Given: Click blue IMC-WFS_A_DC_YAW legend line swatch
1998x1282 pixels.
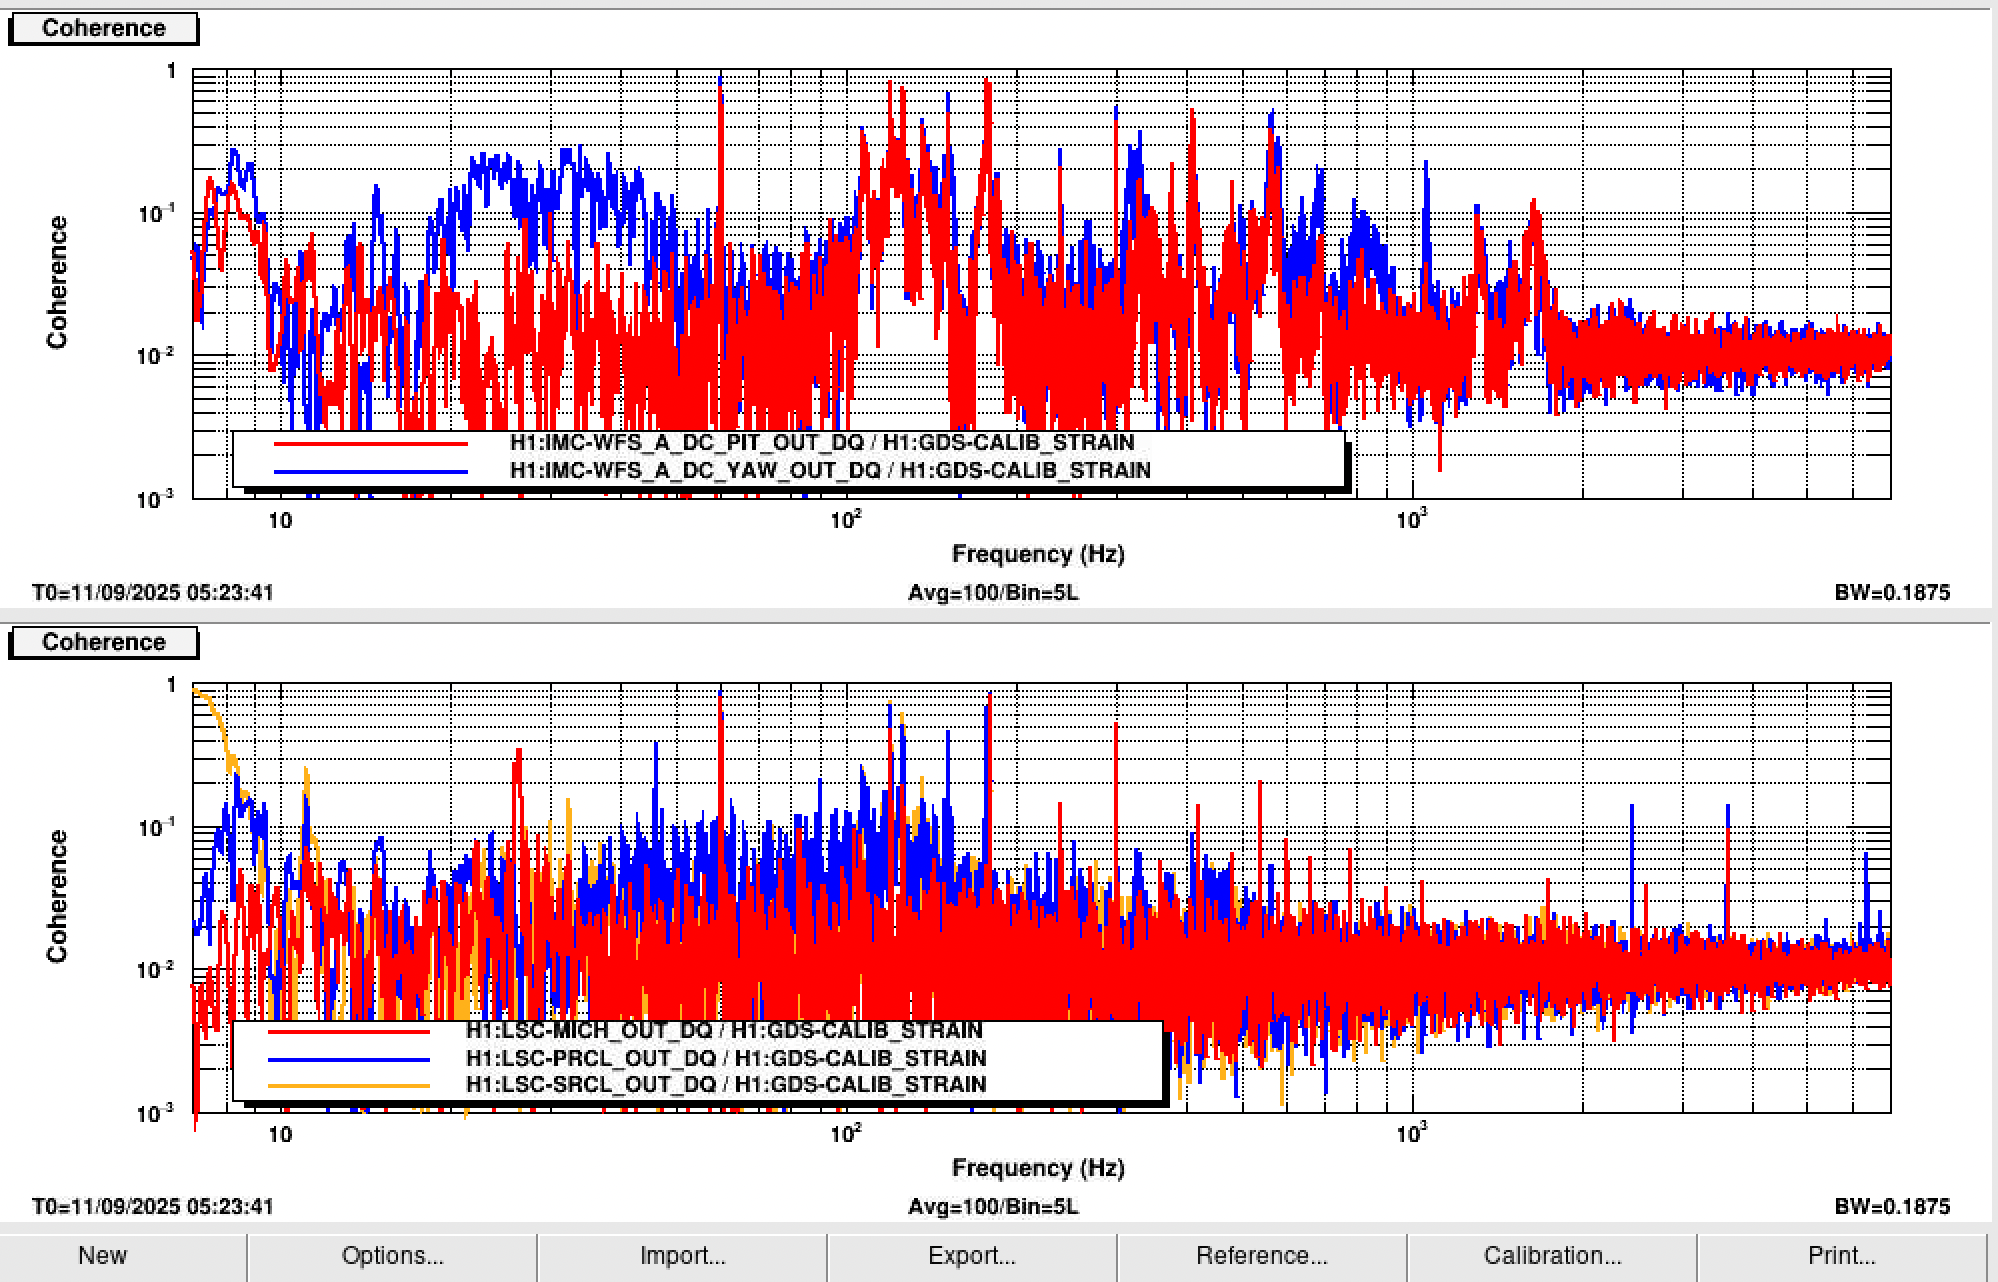Looking at the screenshot, I should coord(370,471).
